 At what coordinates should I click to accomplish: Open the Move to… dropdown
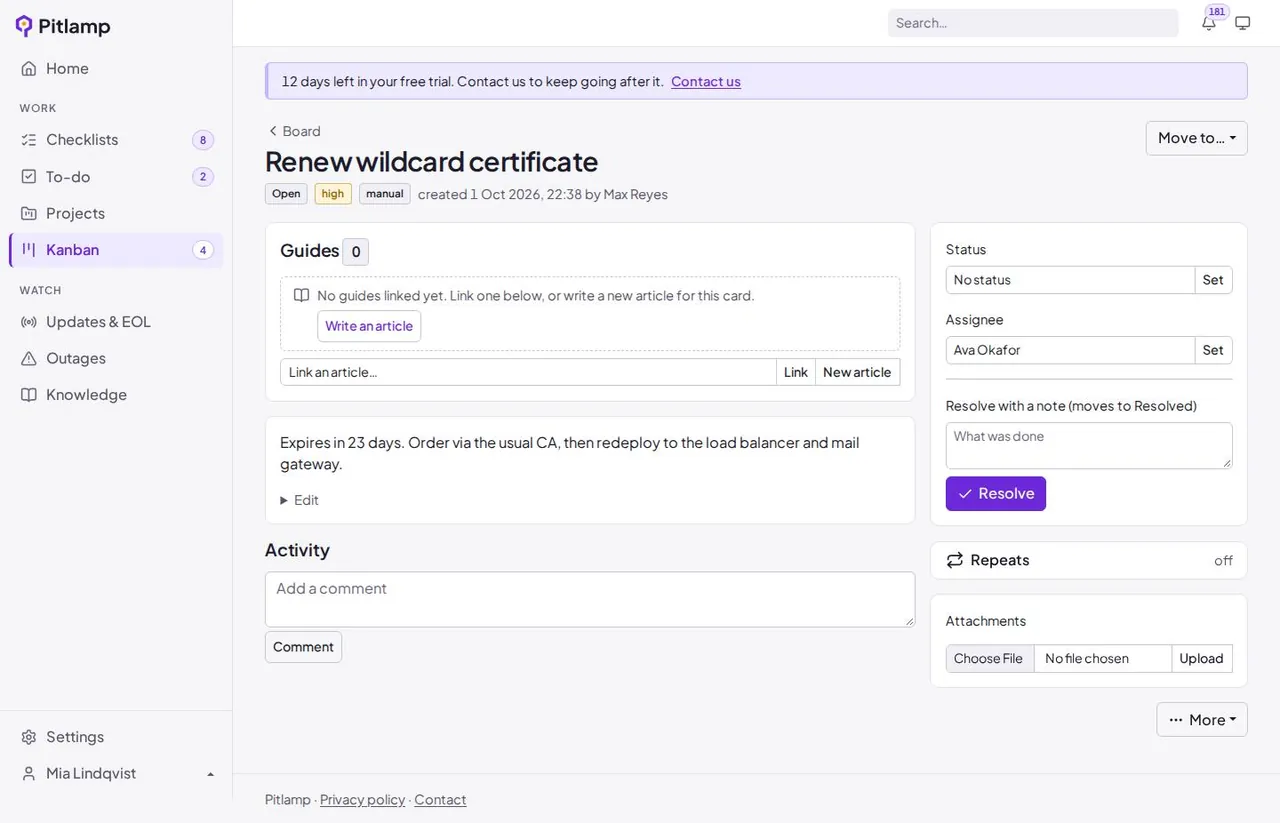coord(1196,138)
